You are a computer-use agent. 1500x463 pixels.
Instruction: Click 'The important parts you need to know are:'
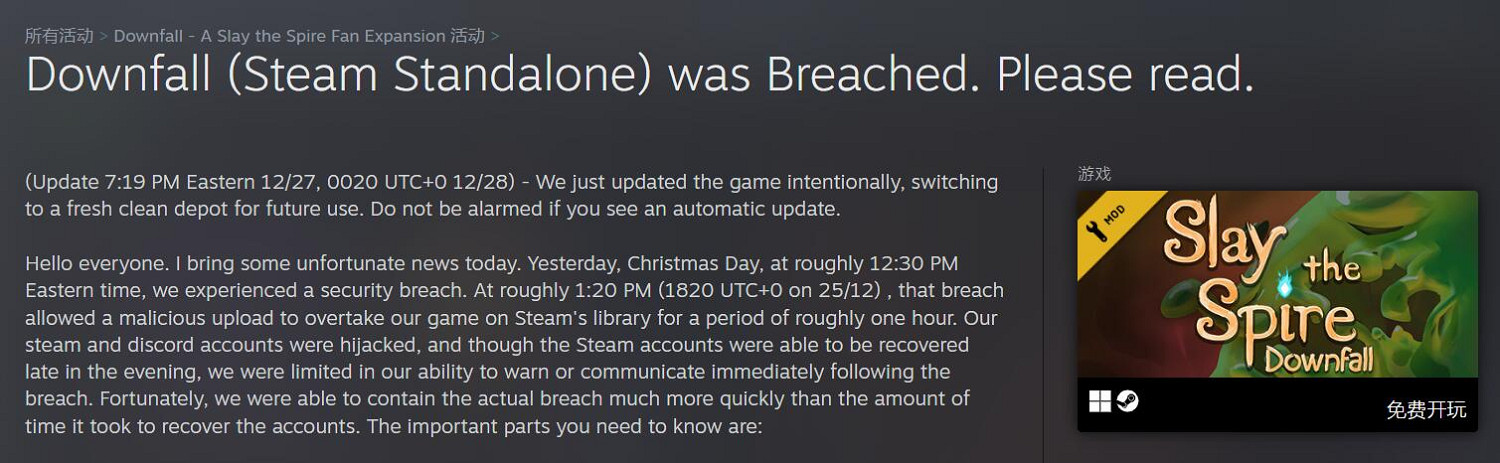click(549, 426)
